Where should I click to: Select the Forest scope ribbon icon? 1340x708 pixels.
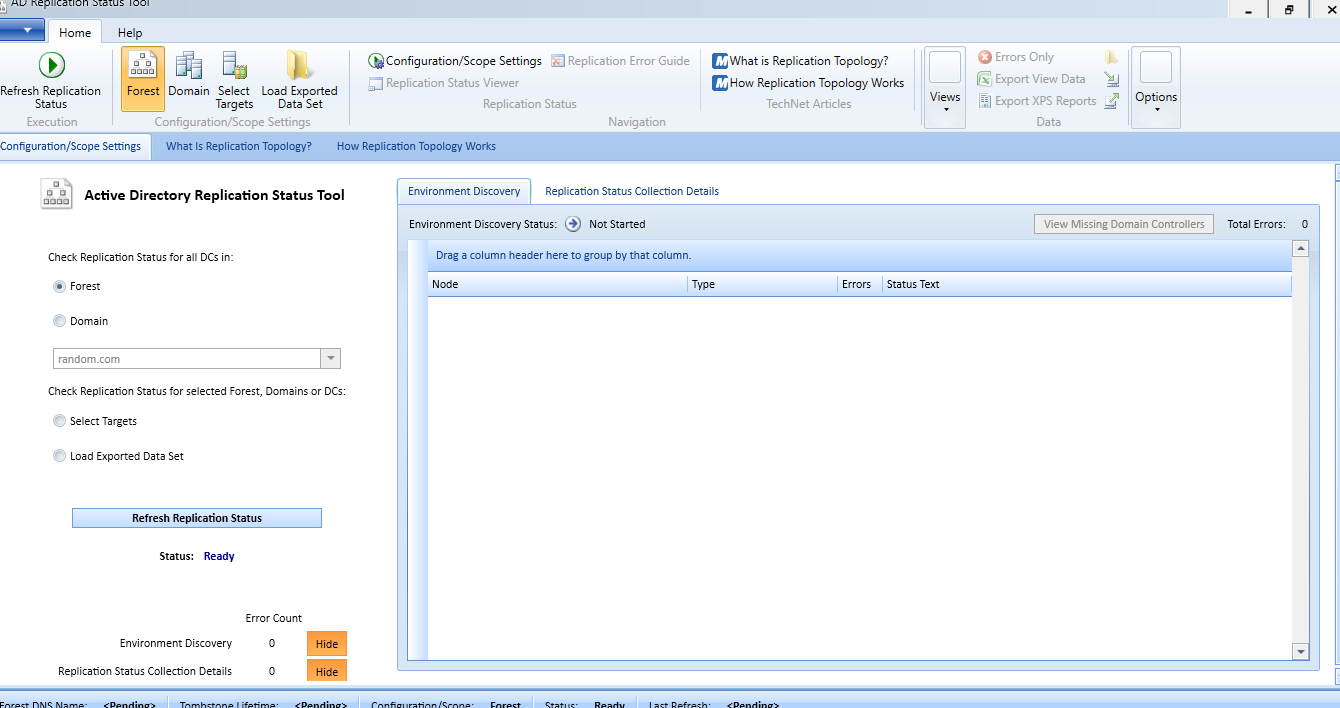point(143,79)
